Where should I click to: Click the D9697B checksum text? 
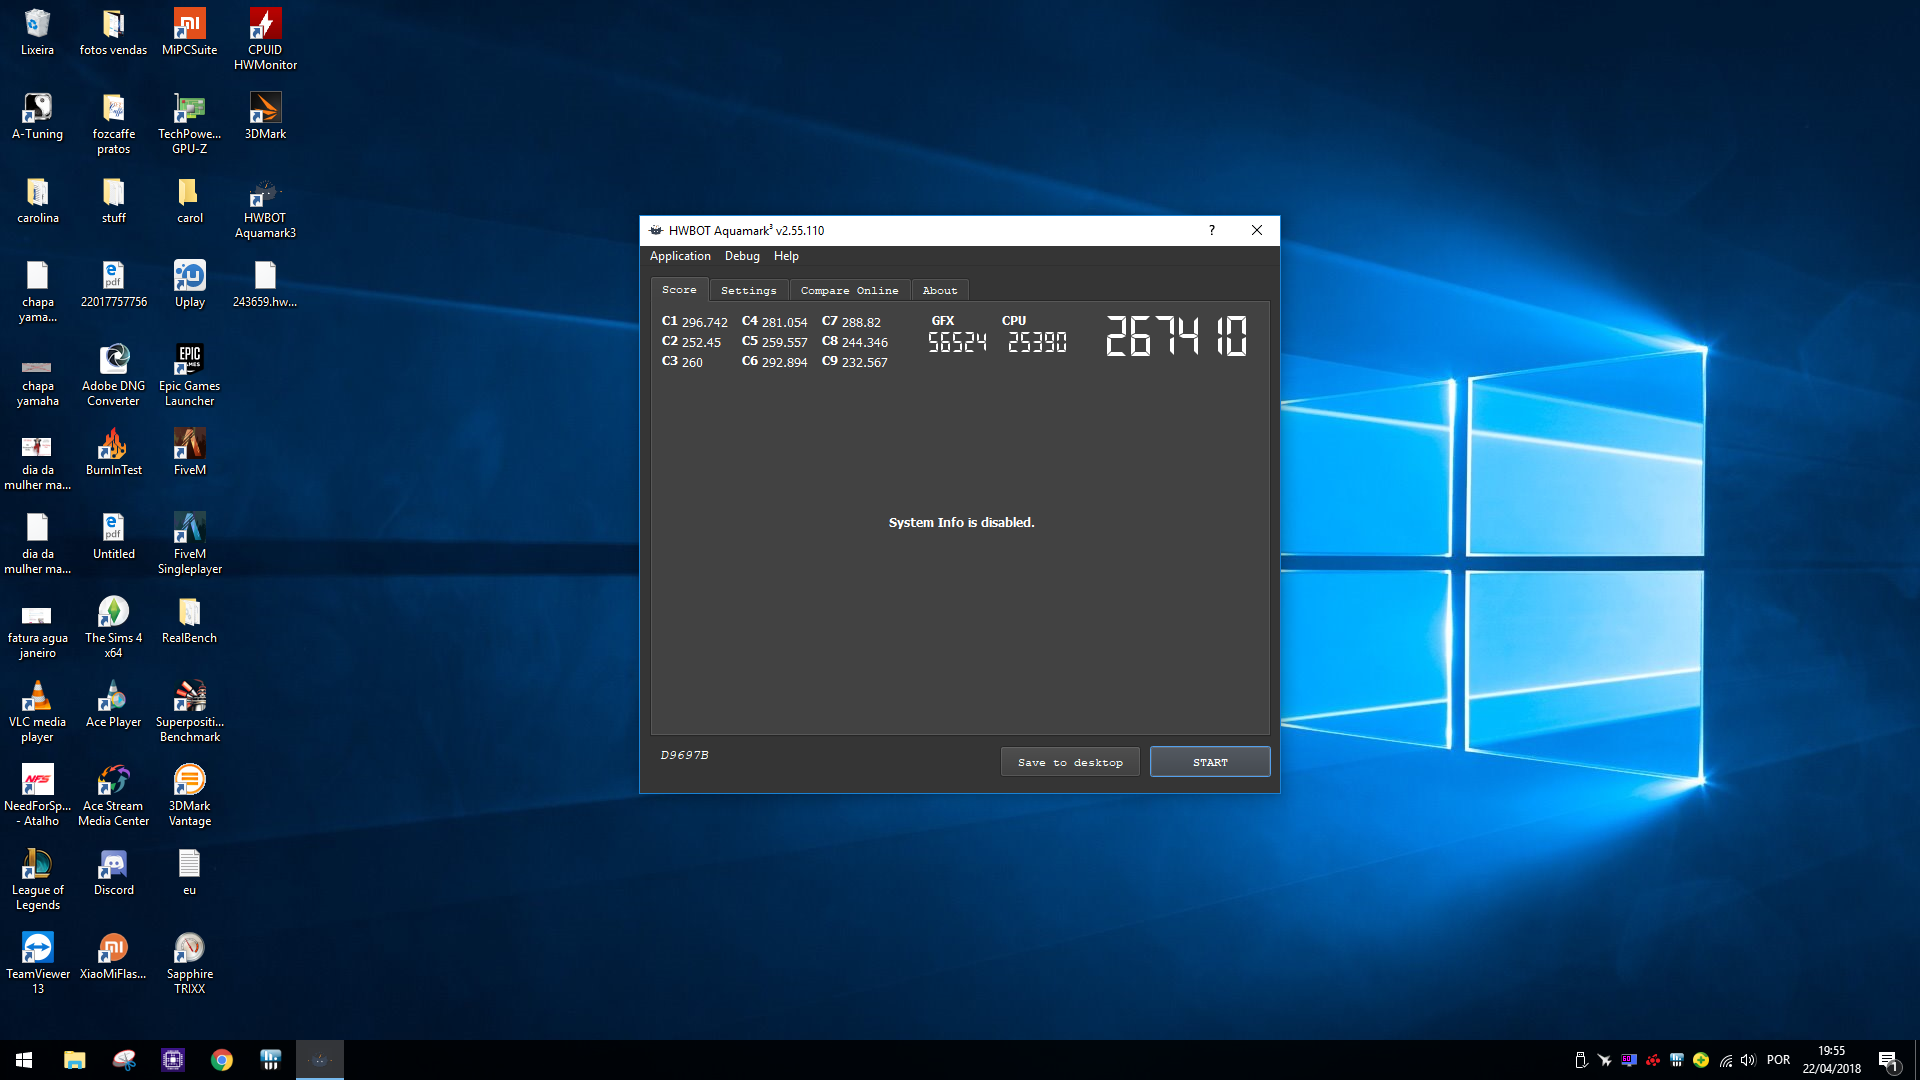click(x=684, y=755)
